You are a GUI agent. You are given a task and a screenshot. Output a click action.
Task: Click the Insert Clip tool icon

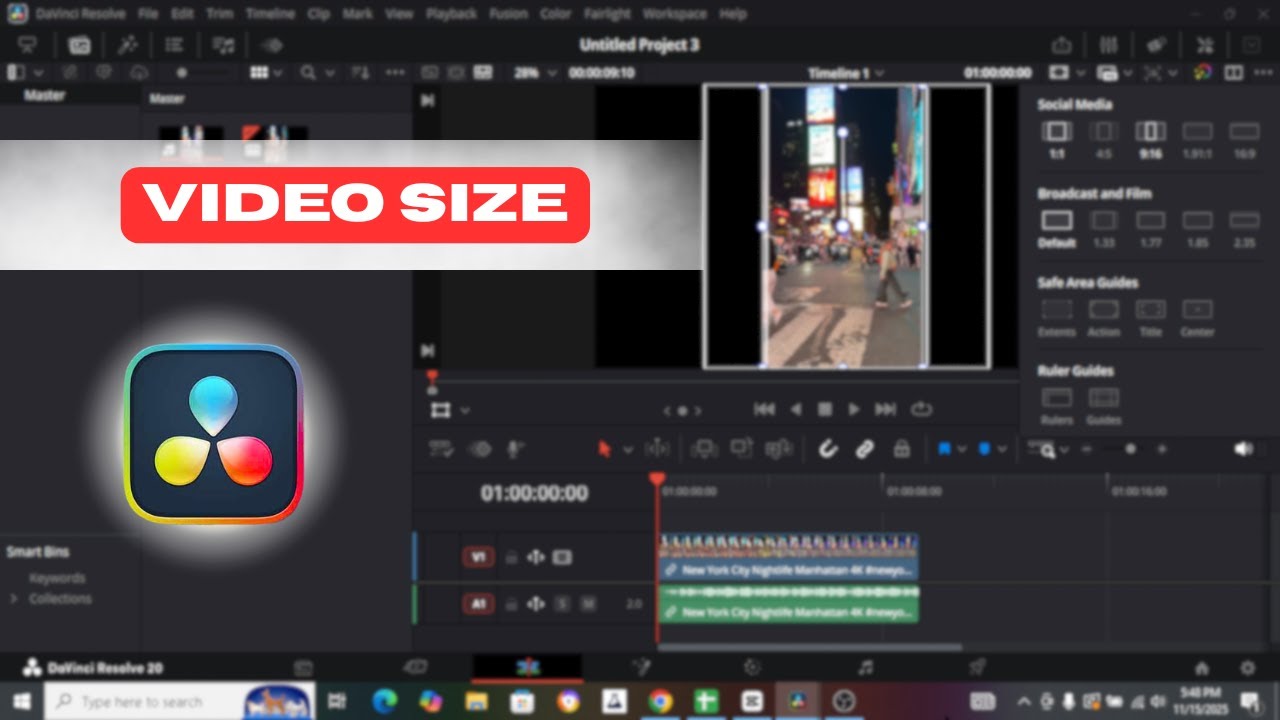pyautogui.click(x=705, y=449)
